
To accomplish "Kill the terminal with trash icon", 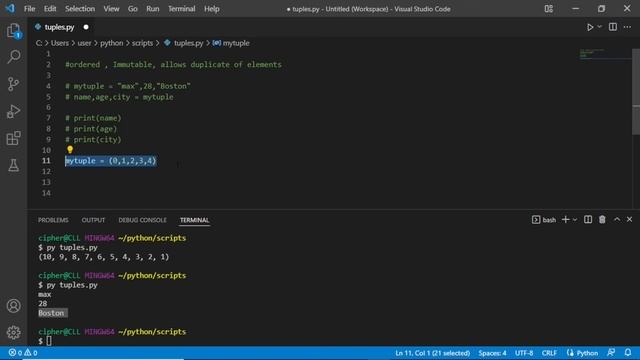I will pos(602,220).
